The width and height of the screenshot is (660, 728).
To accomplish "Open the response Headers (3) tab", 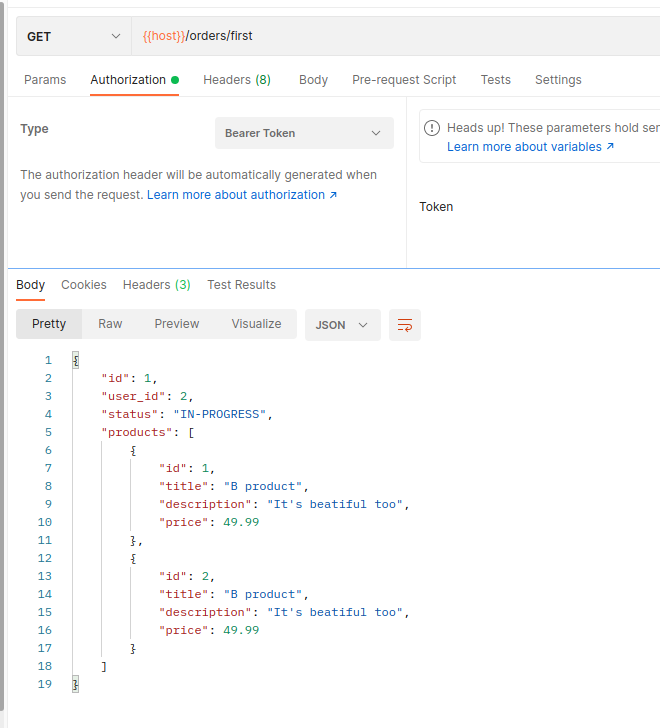I will coord(156,285).
